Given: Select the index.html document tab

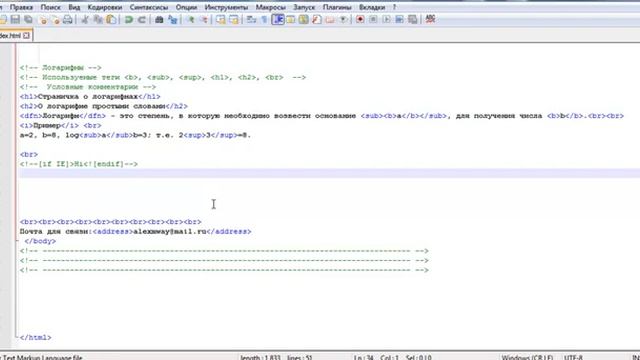Looking at the screenshot, I should [12, 36].
